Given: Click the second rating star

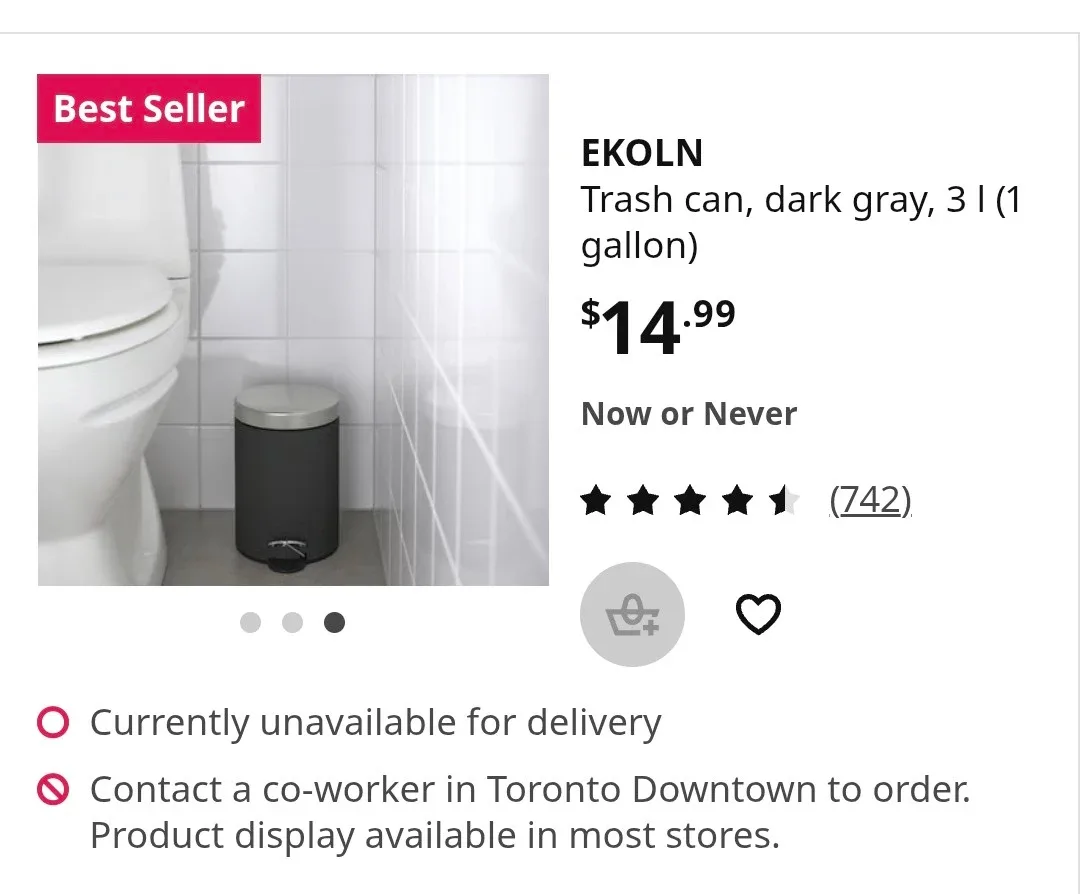Looking at the screenshot, I should click(x=643, y=498).
